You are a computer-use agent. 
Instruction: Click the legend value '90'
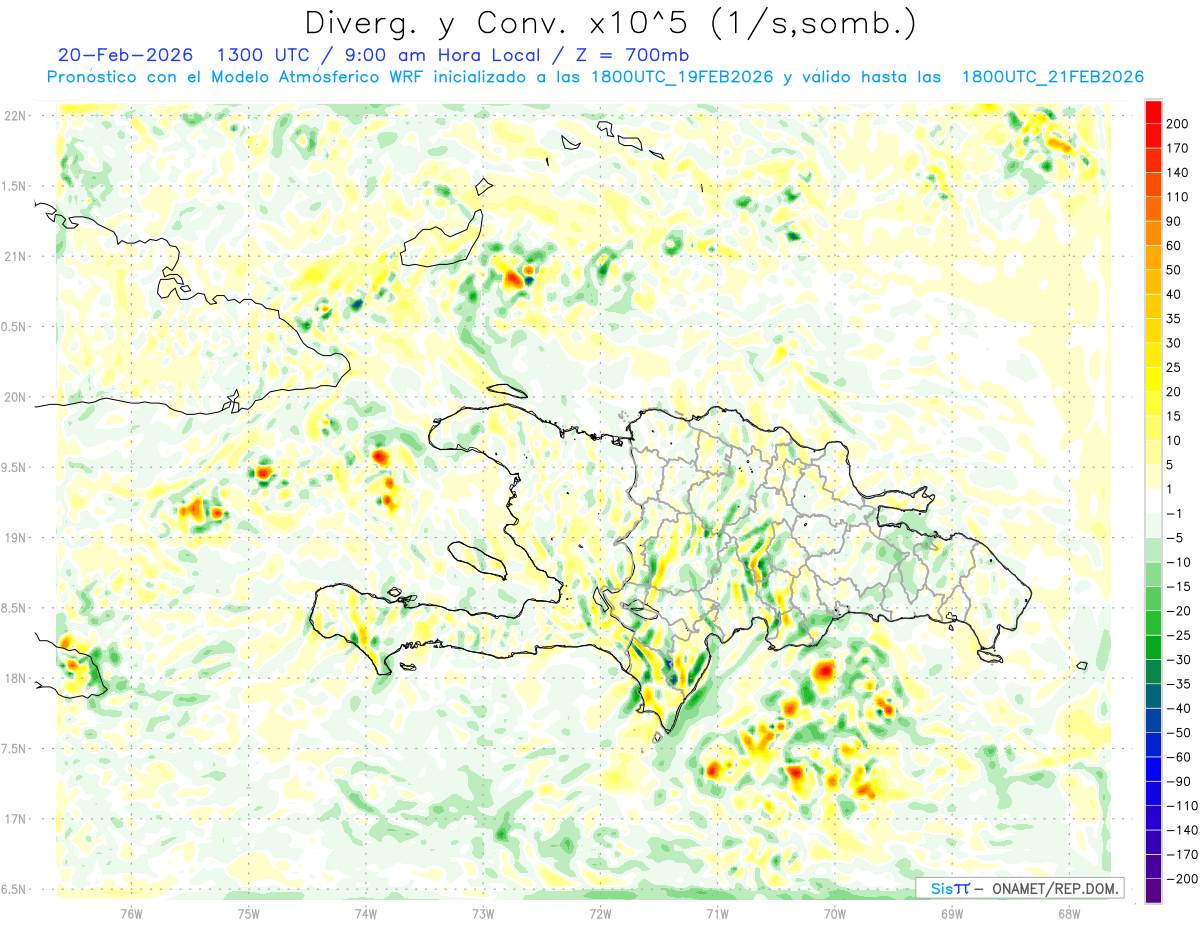(1174, 221)
